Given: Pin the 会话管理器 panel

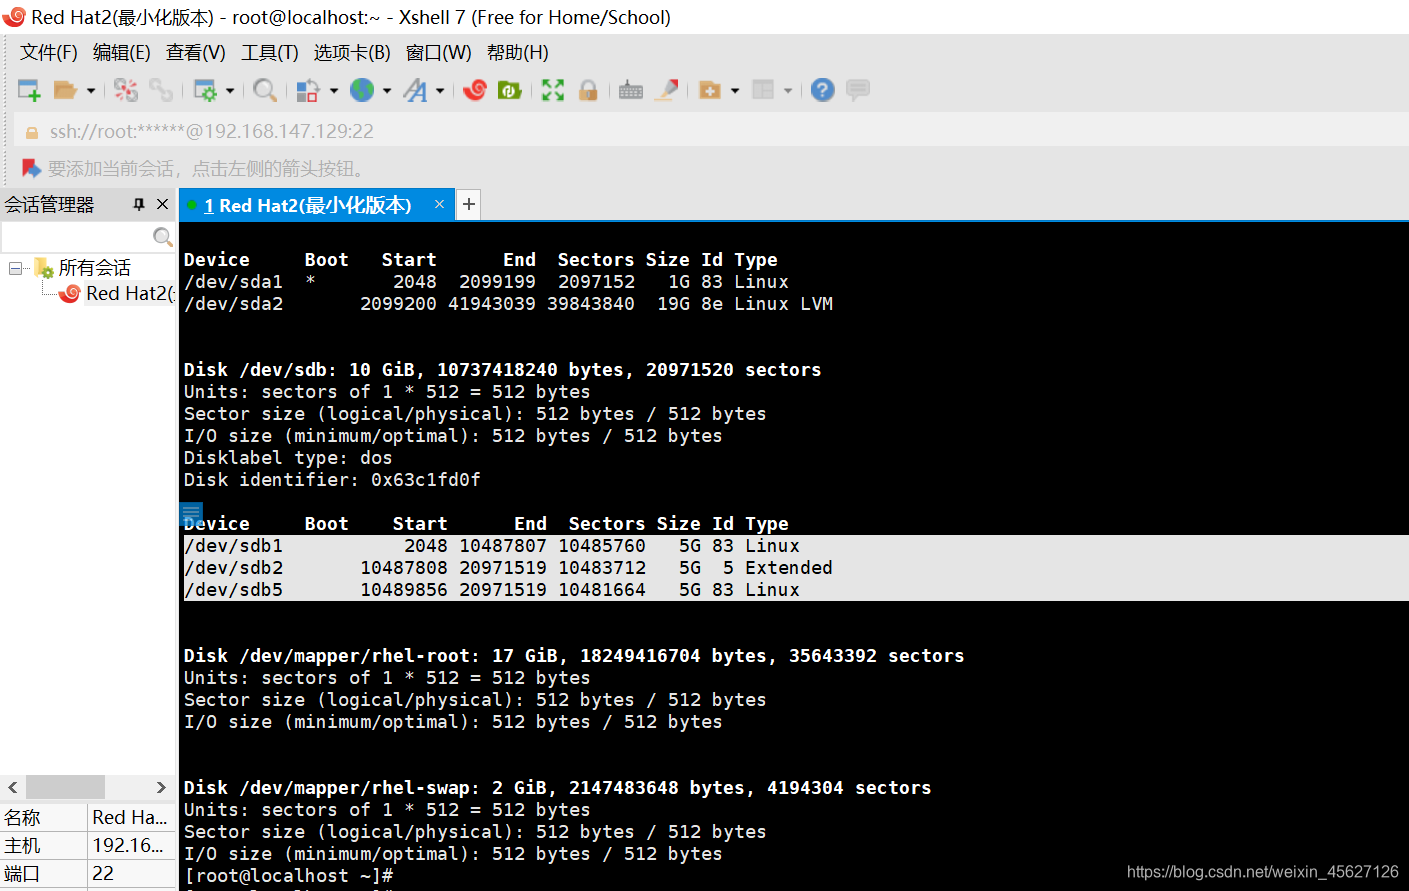Looking at the screenshot, I should [139, 204].
